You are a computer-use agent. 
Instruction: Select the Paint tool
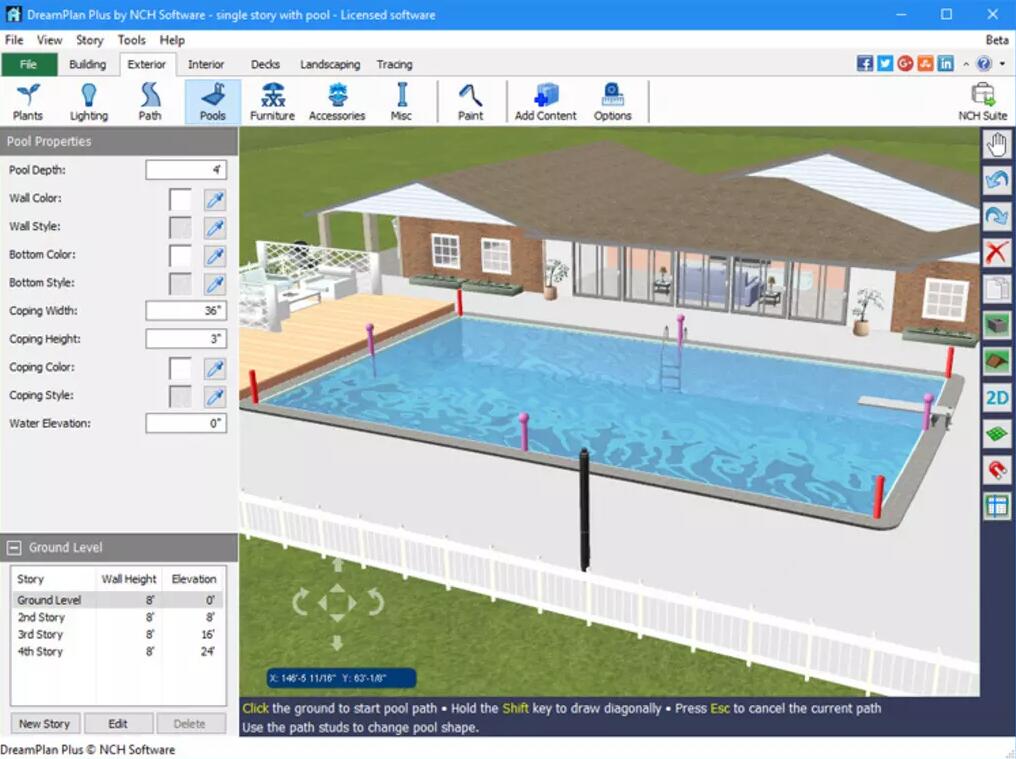(x=470, y=100)
